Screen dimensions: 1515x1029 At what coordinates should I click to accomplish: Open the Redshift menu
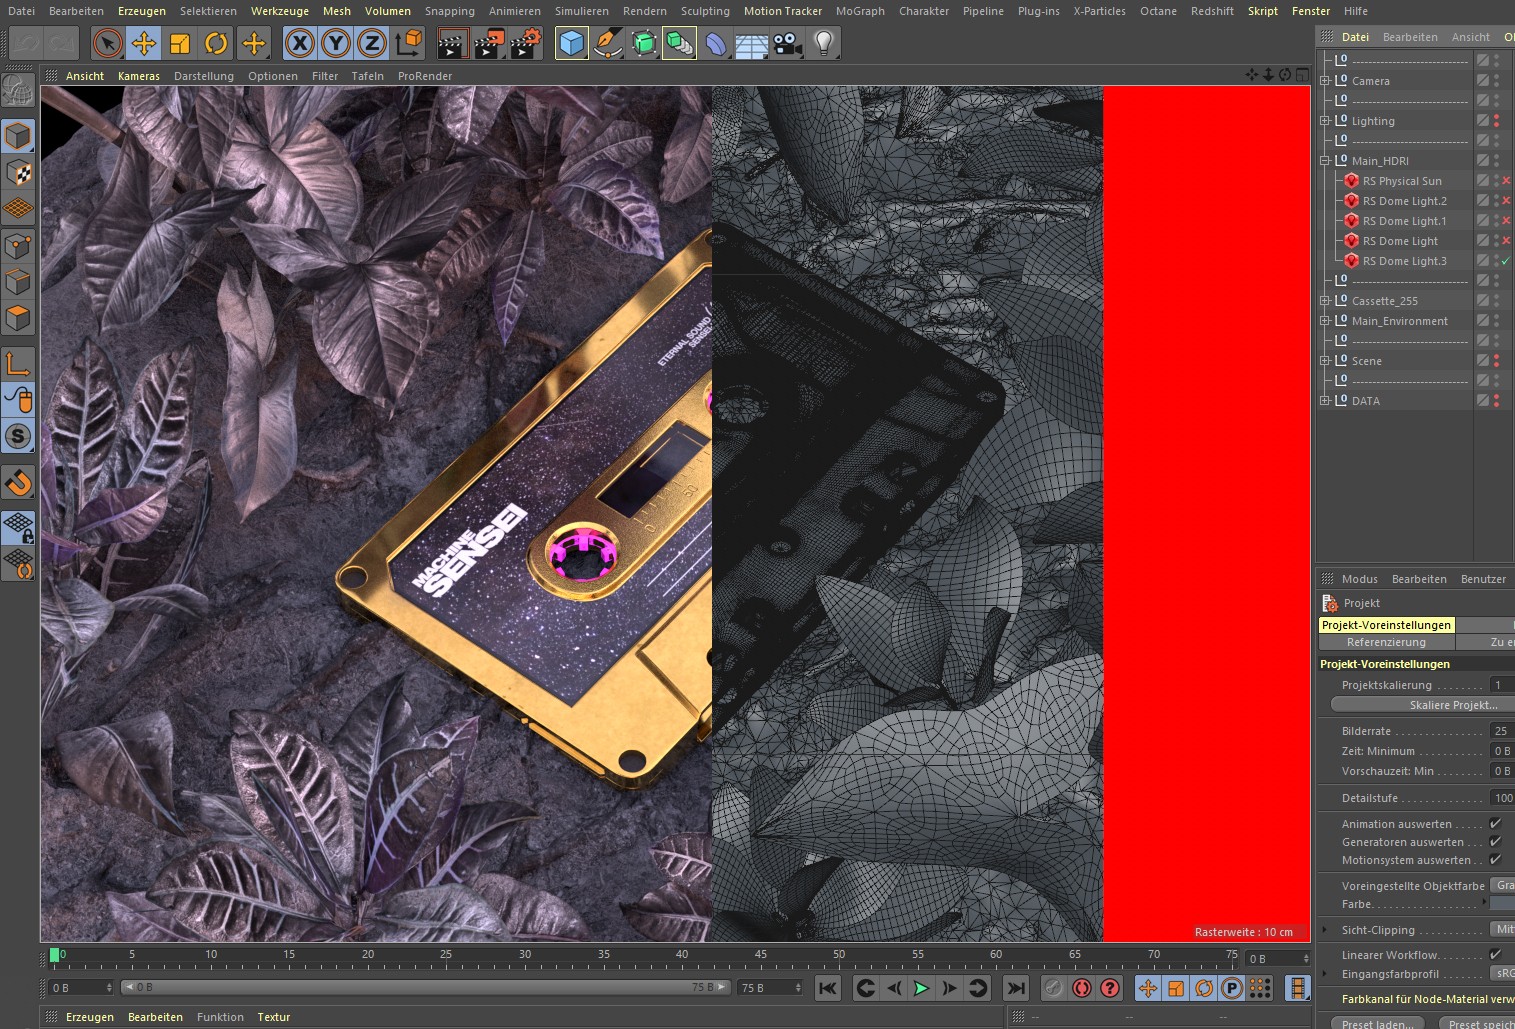pos(1212,11)
